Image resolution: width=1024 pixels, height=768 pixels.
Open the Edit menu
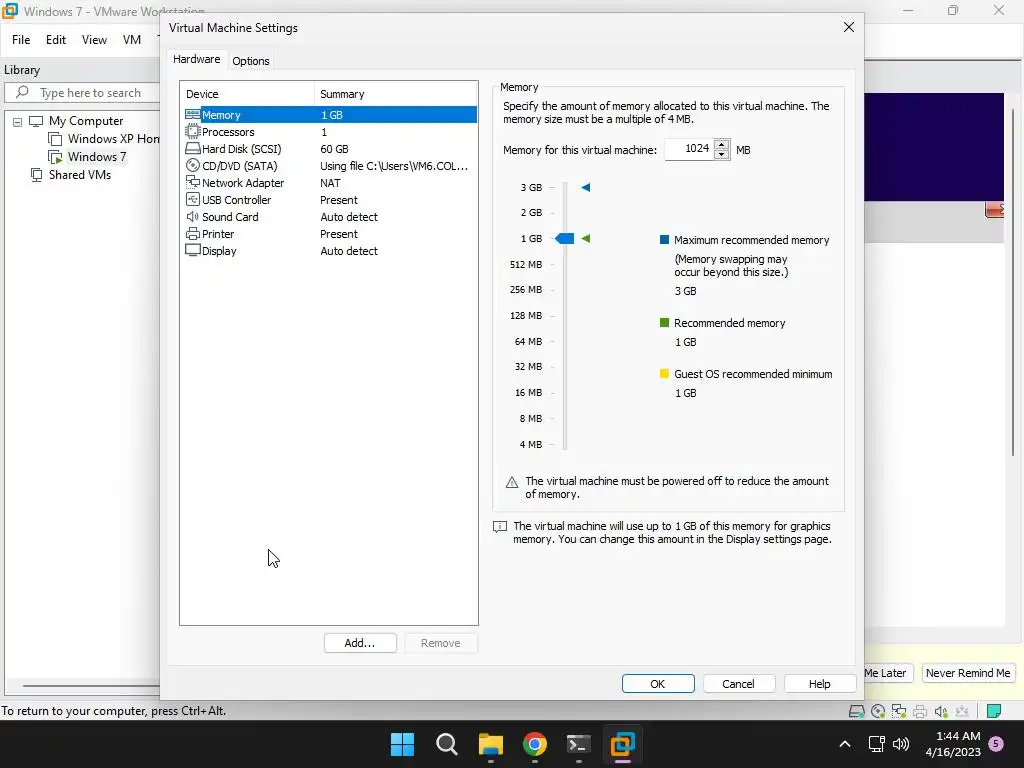[x=56, y=40]
